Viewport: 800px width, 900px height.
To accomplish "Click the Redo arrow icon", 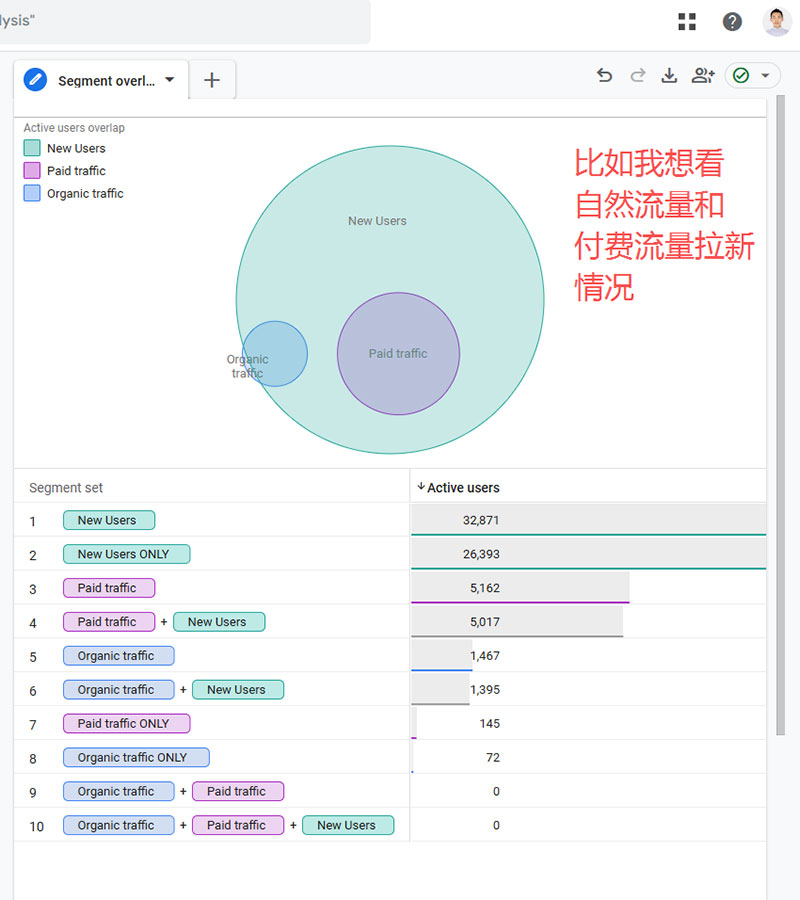I will coord(637,76).
